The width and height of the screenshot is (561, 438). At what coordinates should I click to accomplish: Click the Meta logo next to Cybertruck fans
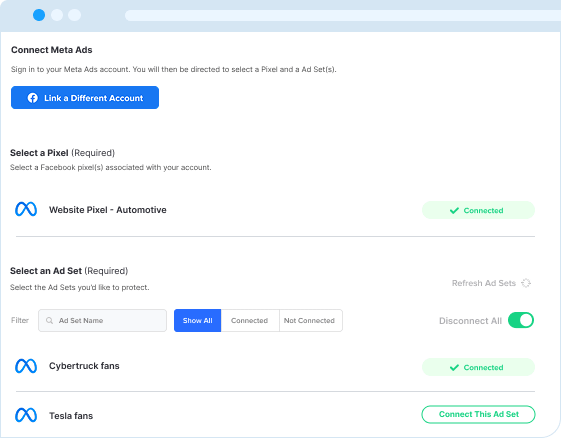(x=26, y=366)
